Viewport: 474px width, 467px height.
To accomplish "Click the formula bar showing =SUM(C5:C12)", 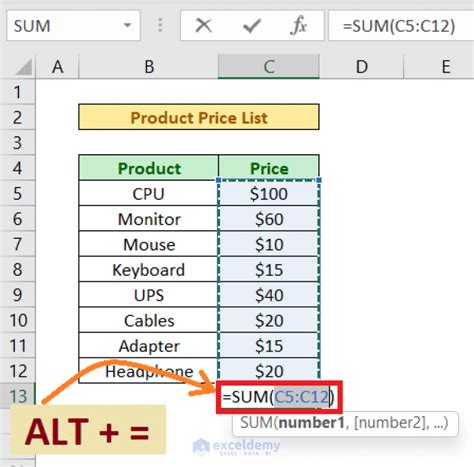I will pyautogui.click(x=401, y=26).
